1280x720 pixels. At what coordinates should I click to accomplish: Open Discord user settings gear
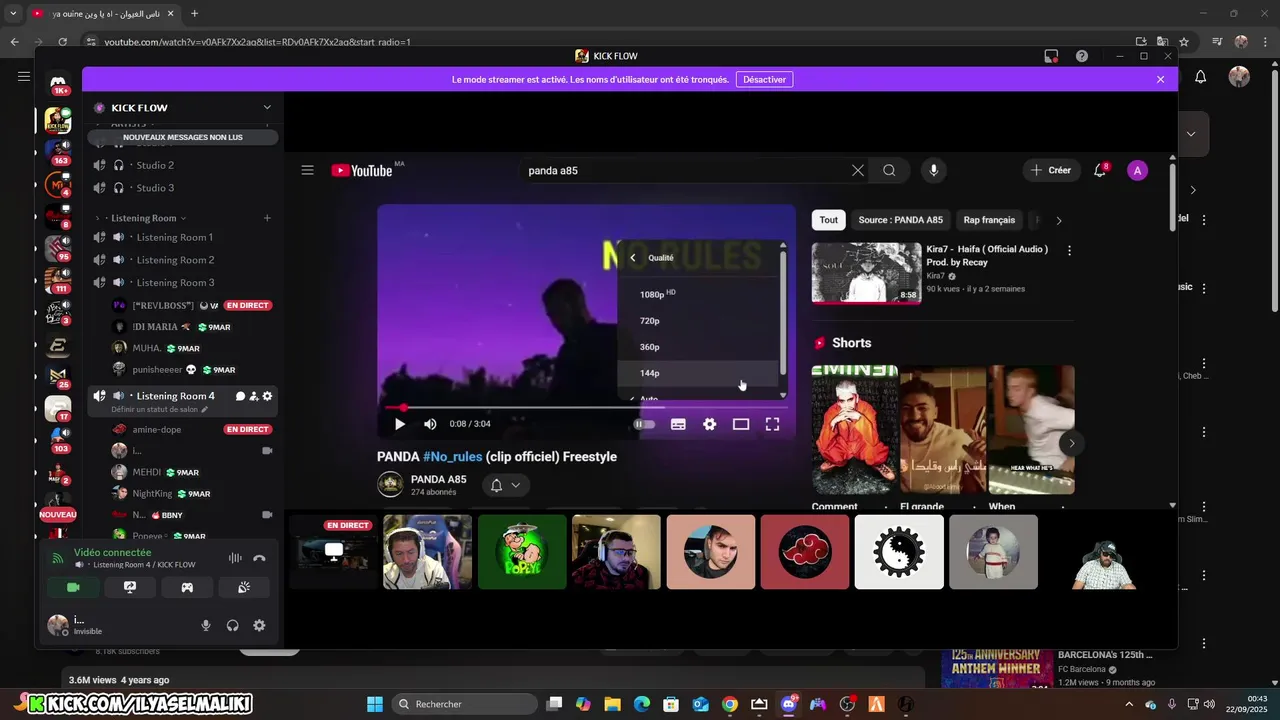point(259,625)
